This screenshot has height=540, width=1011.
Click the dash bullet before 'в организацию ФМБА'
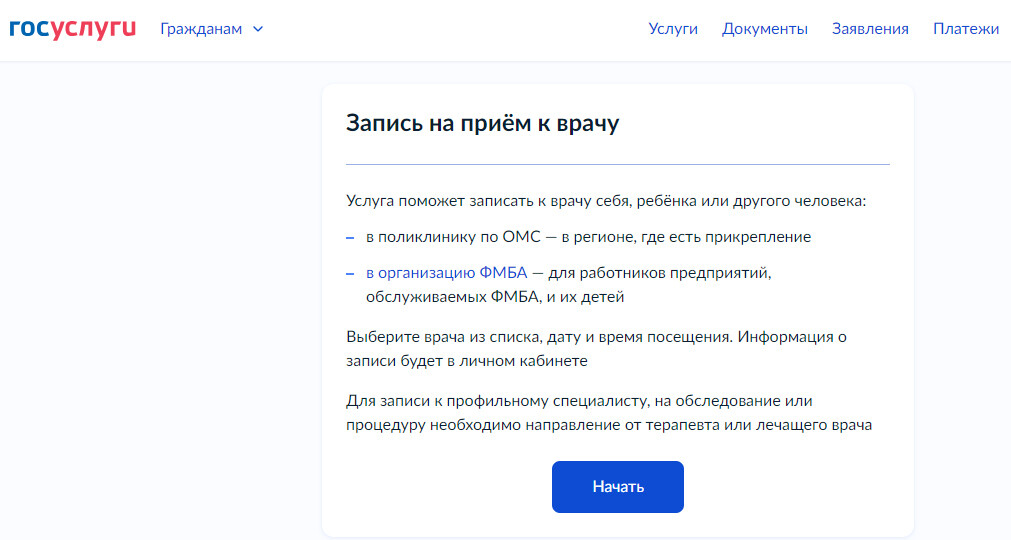[350, 273]
